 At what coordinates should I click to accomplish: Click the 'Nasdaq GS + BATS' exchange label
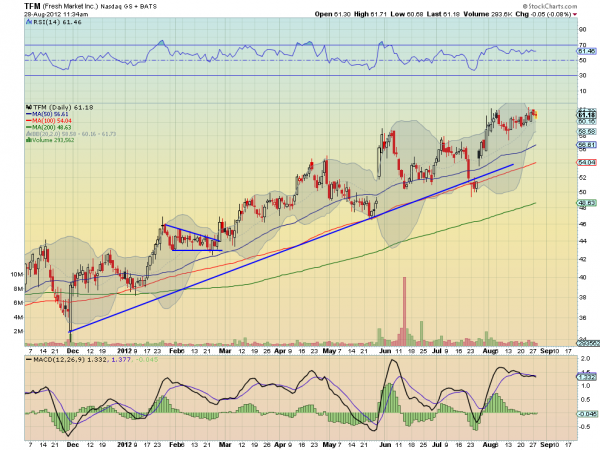click(129, 7)
